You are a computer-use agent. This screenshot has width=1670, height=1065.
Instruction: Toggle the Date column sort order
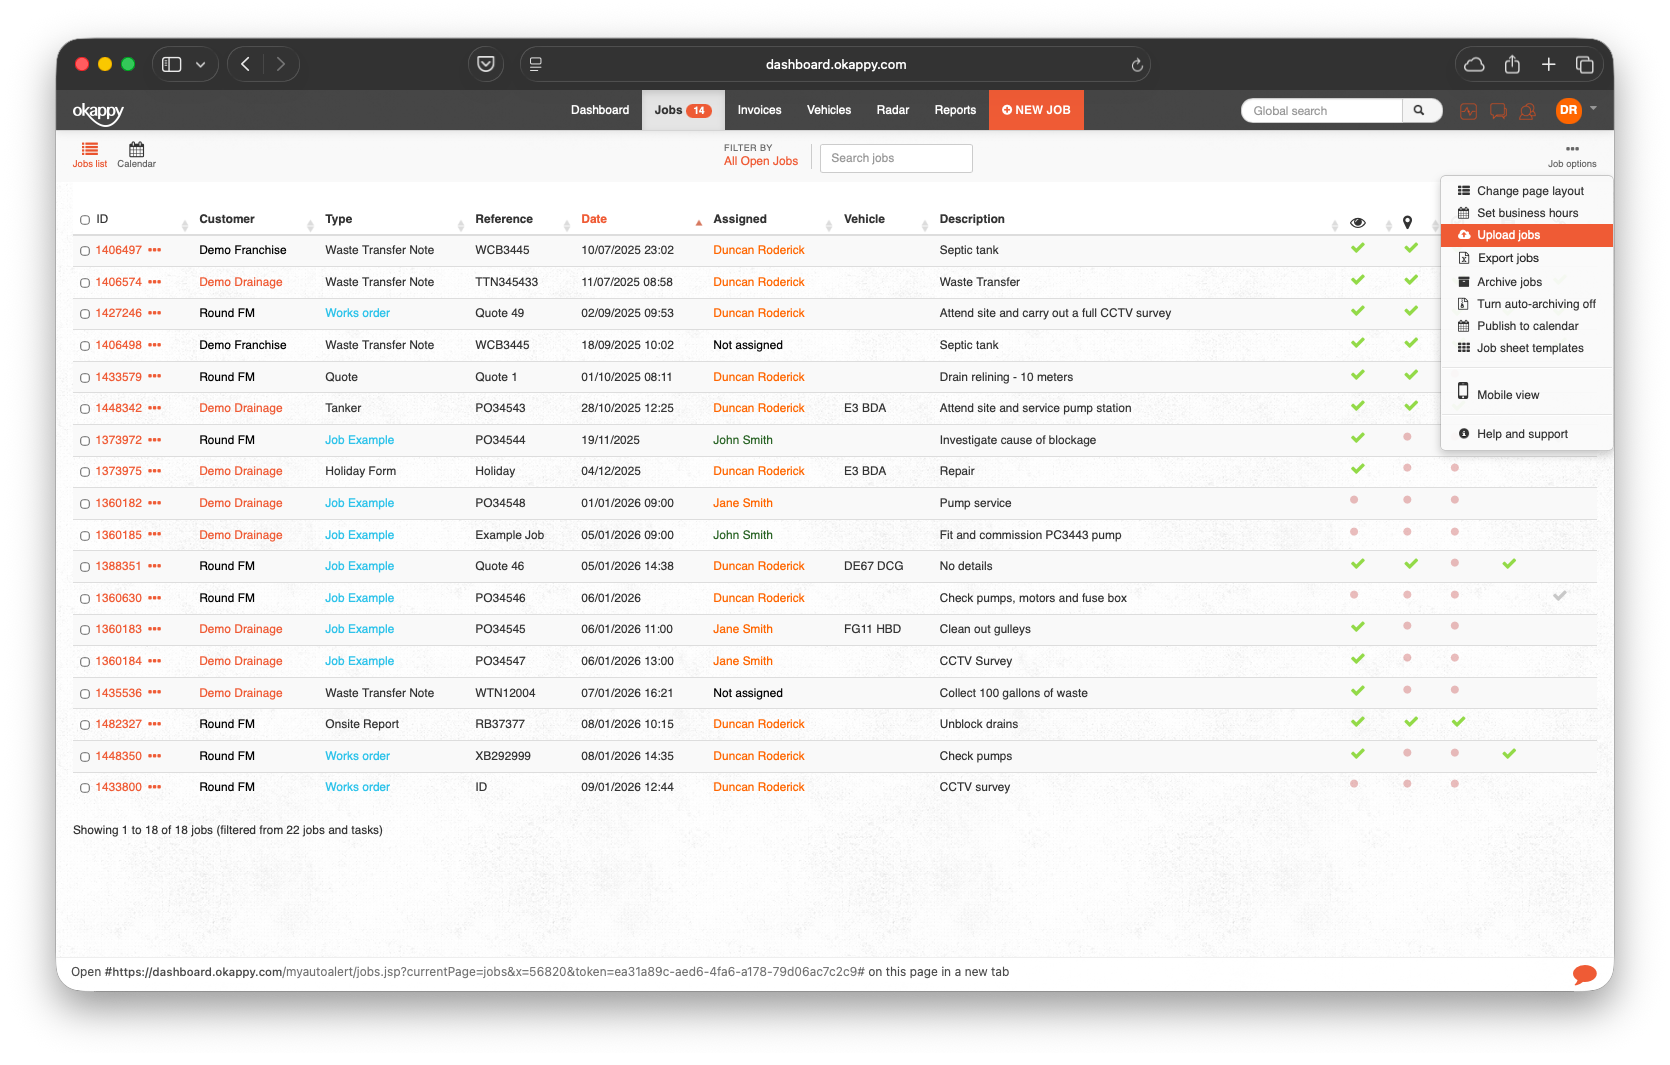tap(594, 219)
